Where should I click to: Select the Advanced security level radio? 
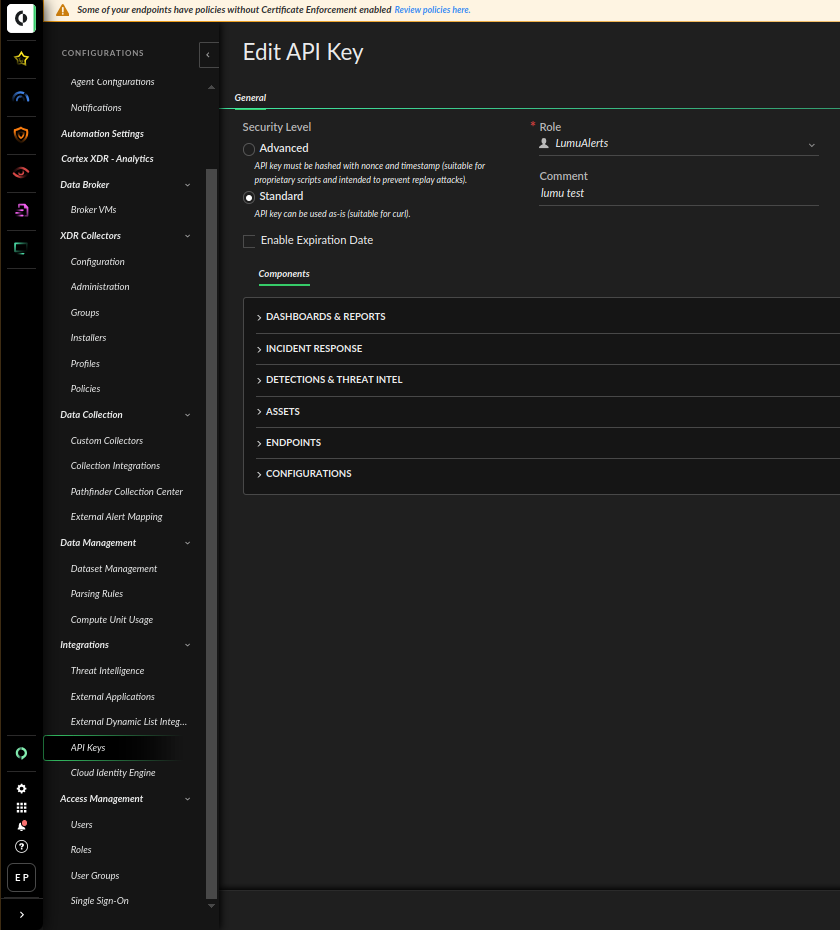(x=249, y=149)
